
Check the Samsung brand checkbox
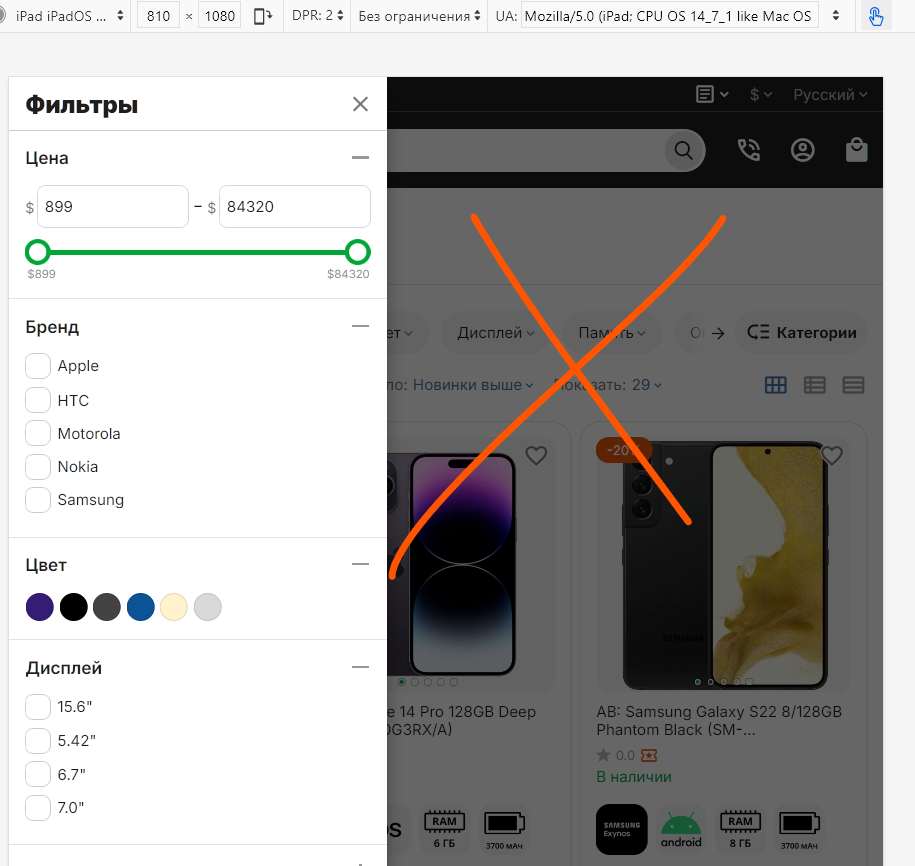(x=38, y=500)
